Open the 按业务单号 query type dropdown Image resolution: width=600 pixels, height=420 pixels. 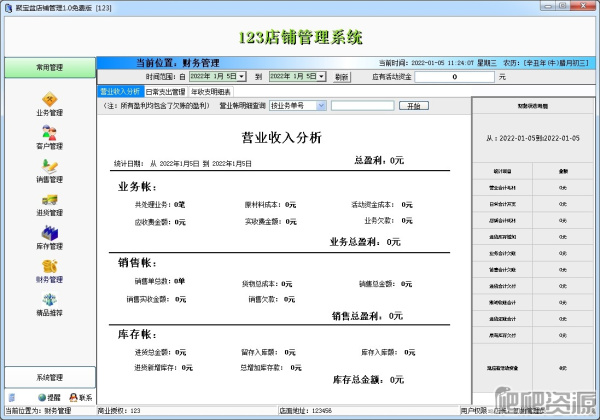[321, 106]
